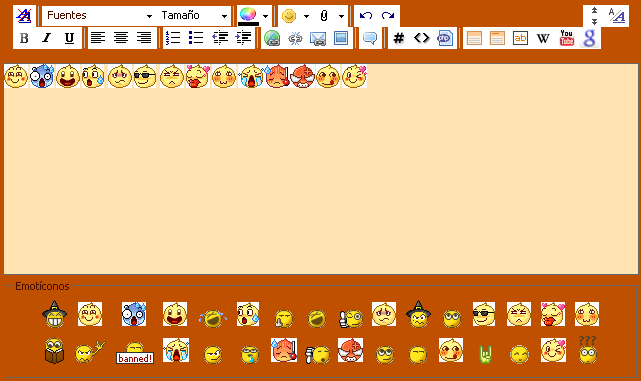641x381 pixels.
Task: Insert the green rock-hand emoticon
Action: click(x=486, y=354)
